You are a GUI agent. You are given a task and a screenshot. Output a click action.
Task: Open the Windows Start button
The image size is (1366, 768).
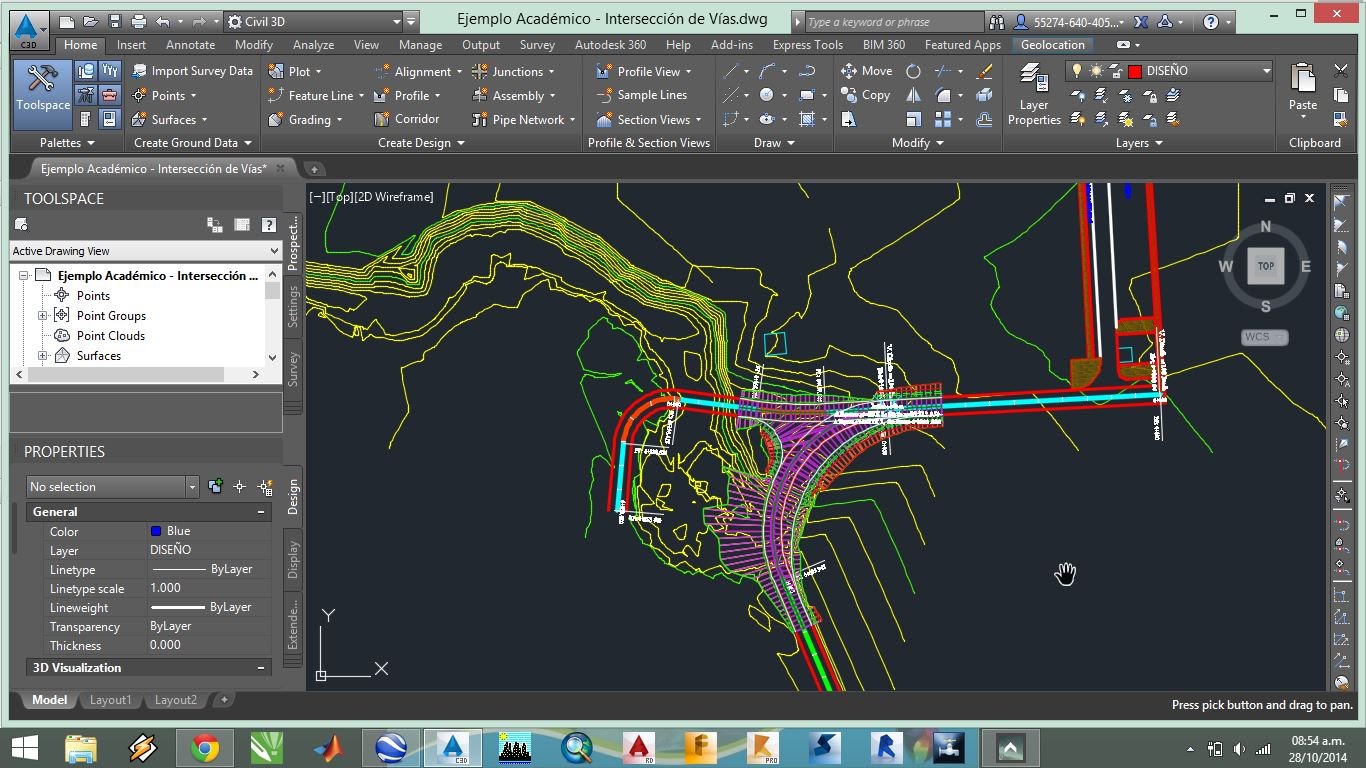click(x=24, y=747)
